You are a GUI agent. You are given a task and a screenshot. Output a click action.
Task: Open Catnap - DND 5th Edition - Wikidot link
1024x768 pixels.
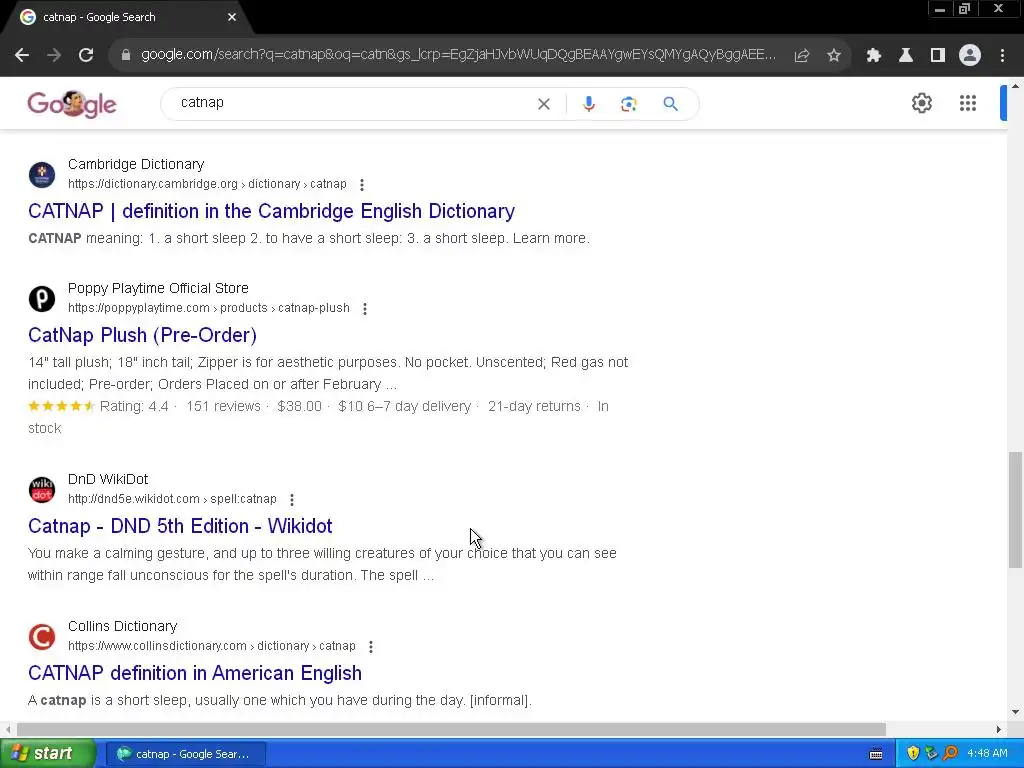(x=180, y=526)
